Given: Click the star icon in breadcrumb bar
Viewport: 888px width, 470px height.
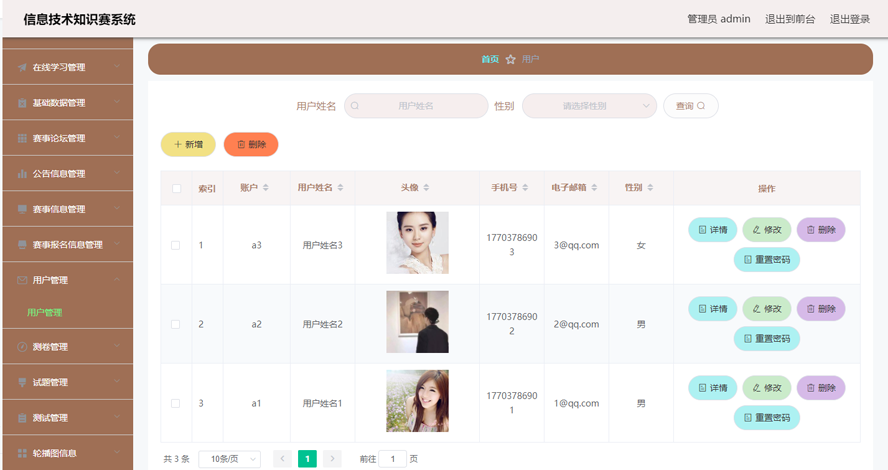Looking at the screenshot, I should 510,59.
